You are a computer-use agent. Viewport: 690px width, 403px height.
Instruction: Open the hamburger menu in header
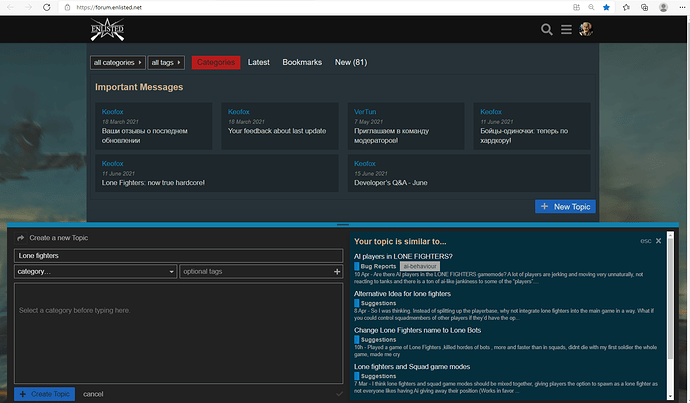pos(566,30)
